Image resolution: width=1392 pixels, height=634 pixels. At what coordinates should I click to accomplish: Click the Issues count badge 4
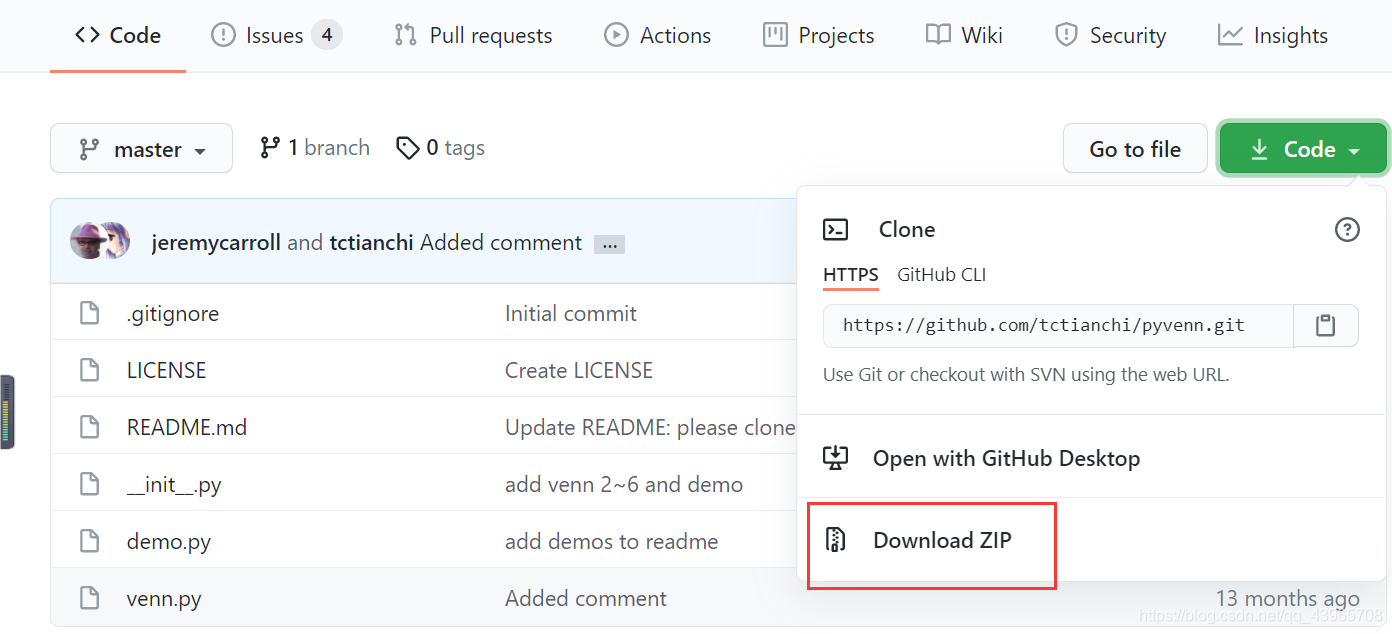(326, 36)
